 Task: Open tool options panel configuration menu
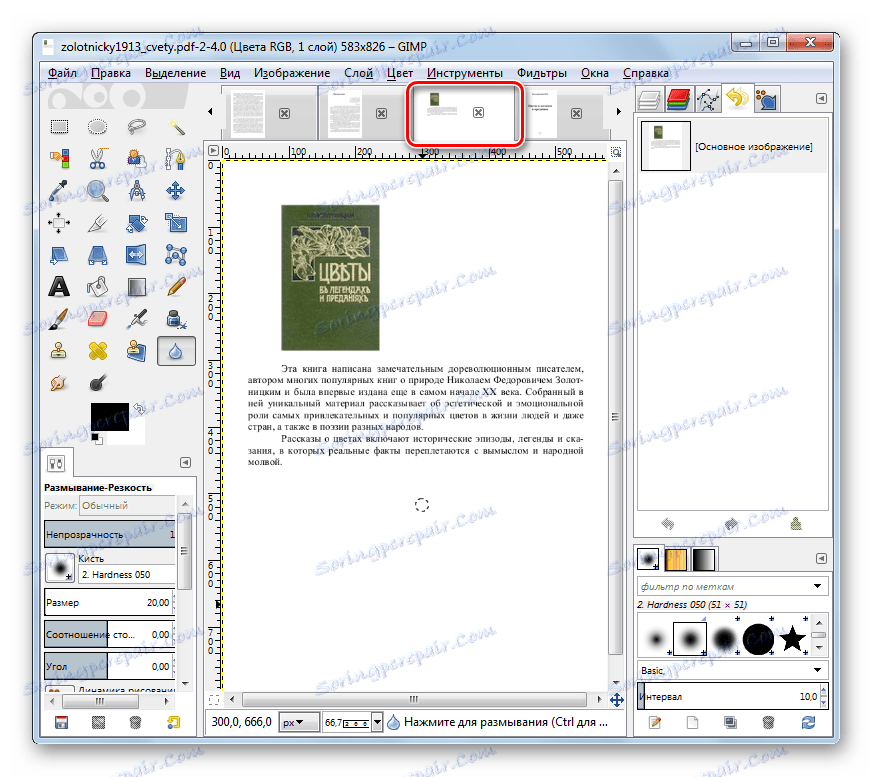tap(185, 463)
